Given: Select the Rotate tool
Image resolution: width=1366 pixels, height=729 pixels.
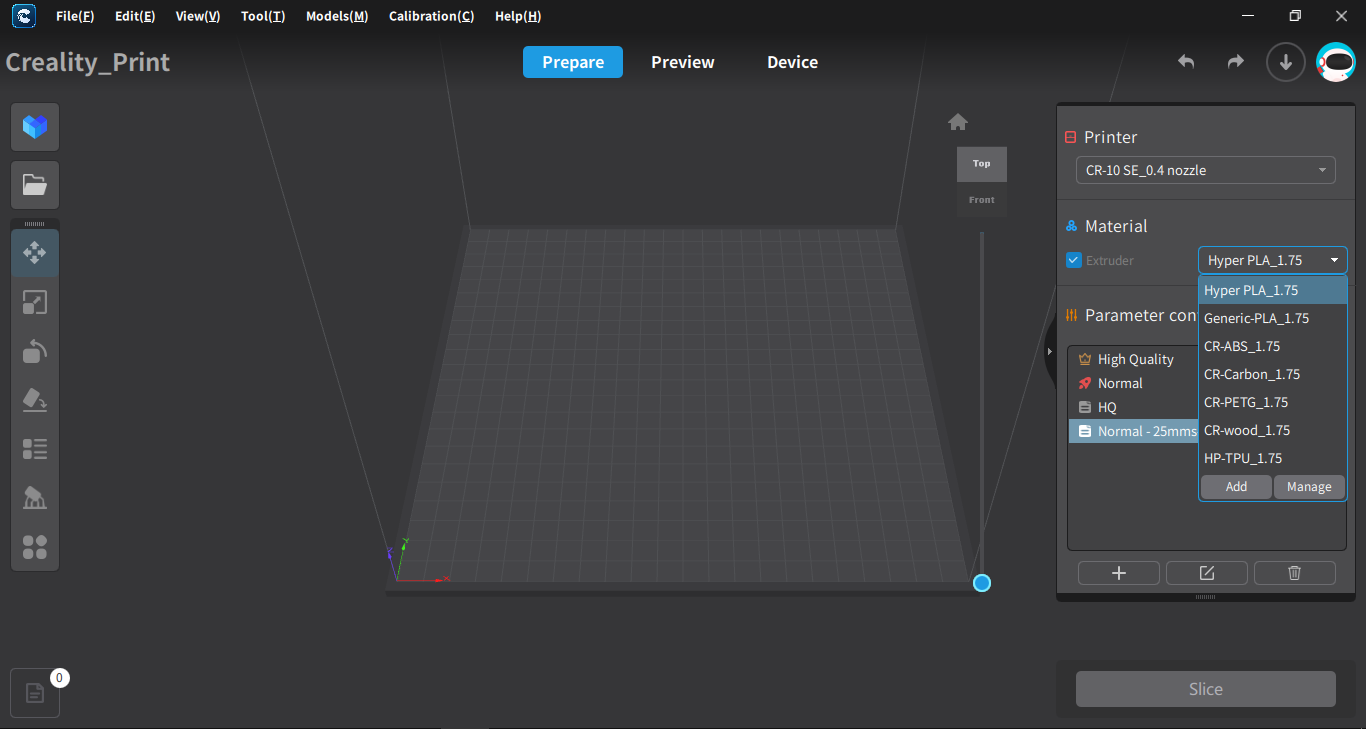Looking at the screenshot, I should tap(35, 351).
